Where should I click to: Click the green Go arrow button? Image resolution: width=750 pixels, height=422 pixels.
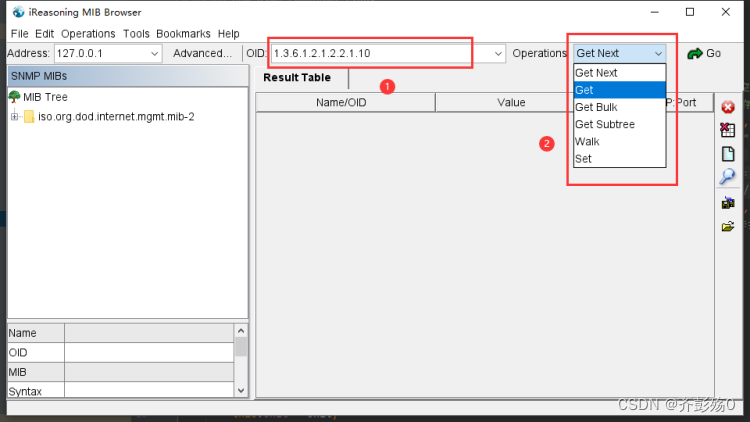[x=704, y=53]
